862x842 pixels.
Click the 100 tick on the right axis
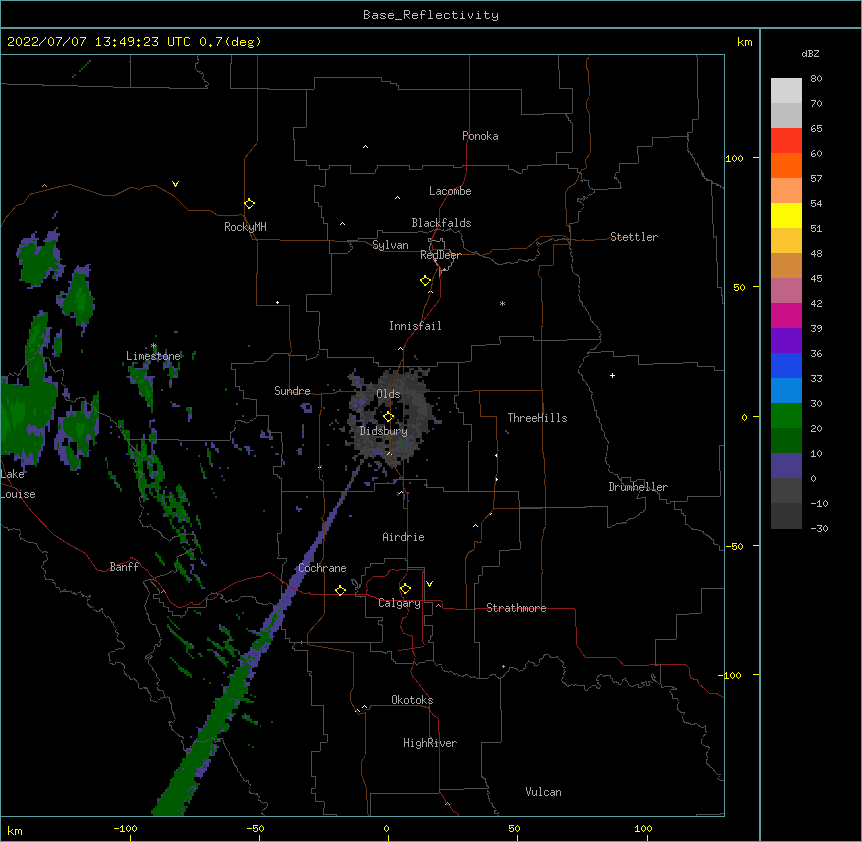(734, 158)
